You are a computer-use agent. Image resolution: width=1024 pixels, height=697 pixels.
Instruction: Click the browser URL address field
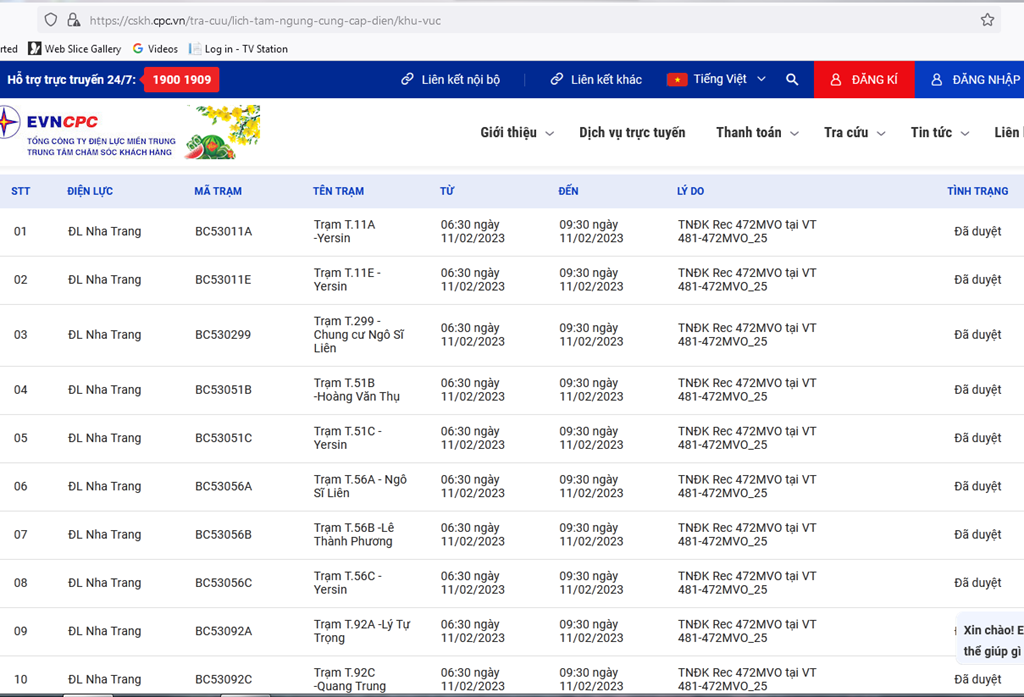[500, 20]
